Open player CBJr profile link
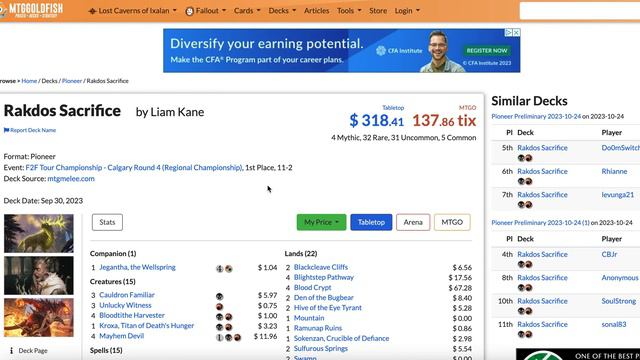Image resolution: width=640 pixels, height=360 pixels. 609,254
